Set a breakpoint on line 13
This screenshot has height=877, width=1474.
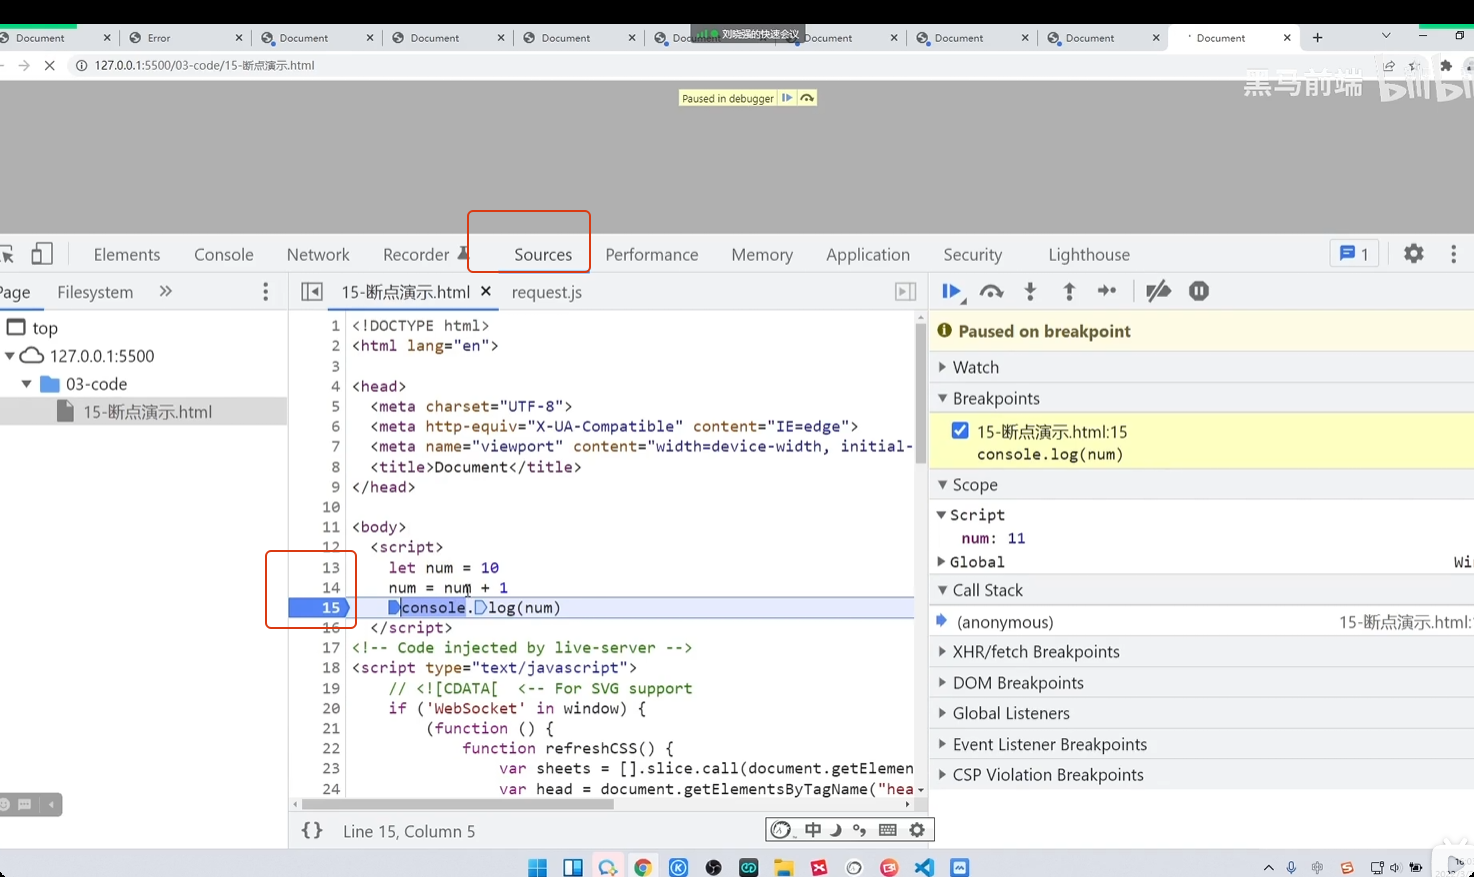point(331,567)
